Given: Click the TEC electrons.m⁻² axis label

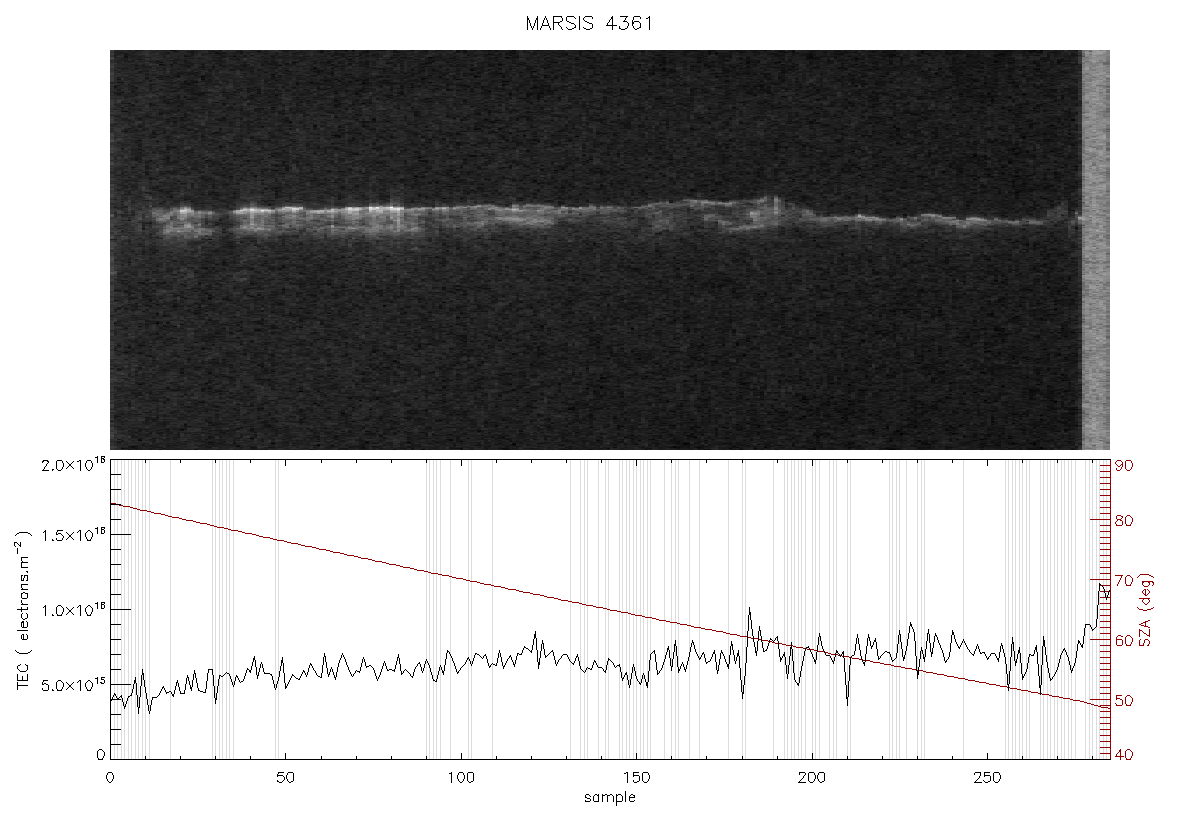Looking at the screenshot, I should [23, 610].
